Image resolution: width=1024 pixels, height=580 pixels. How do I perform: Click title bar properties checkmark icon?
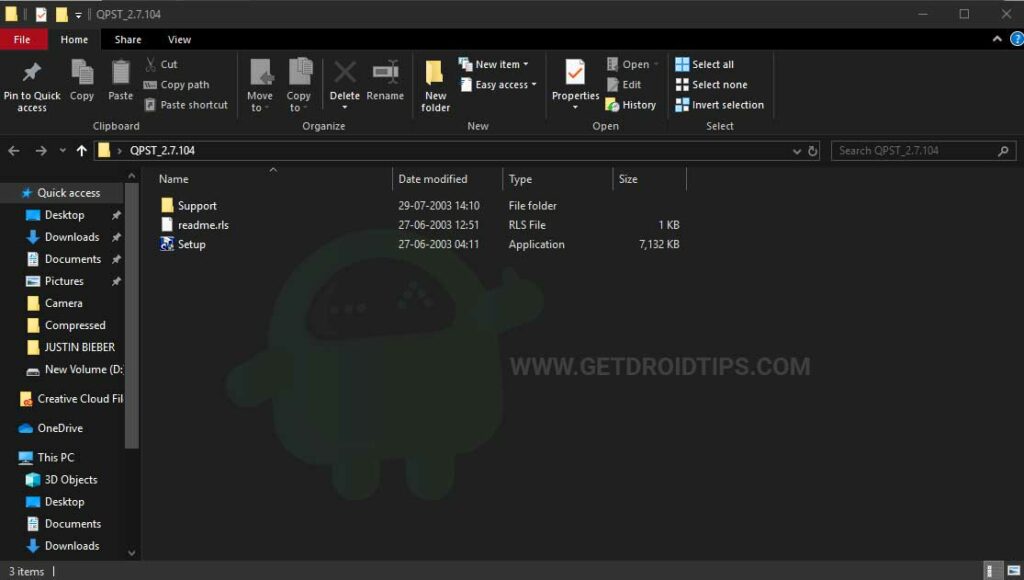(x=41, y=14)
